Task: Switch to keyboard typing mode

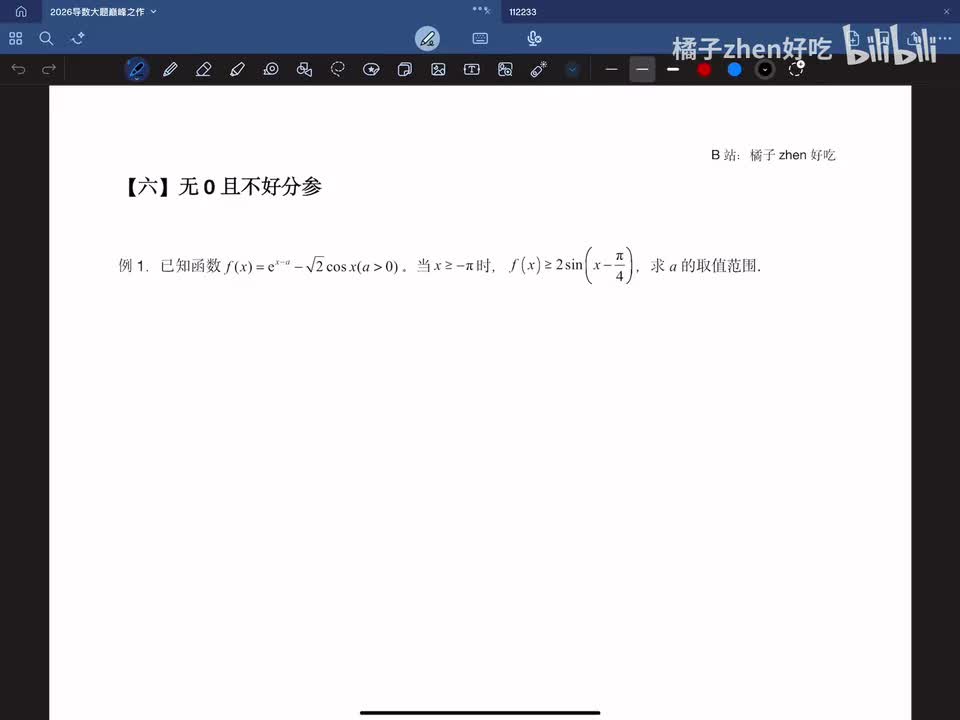Action: (480, 39)
